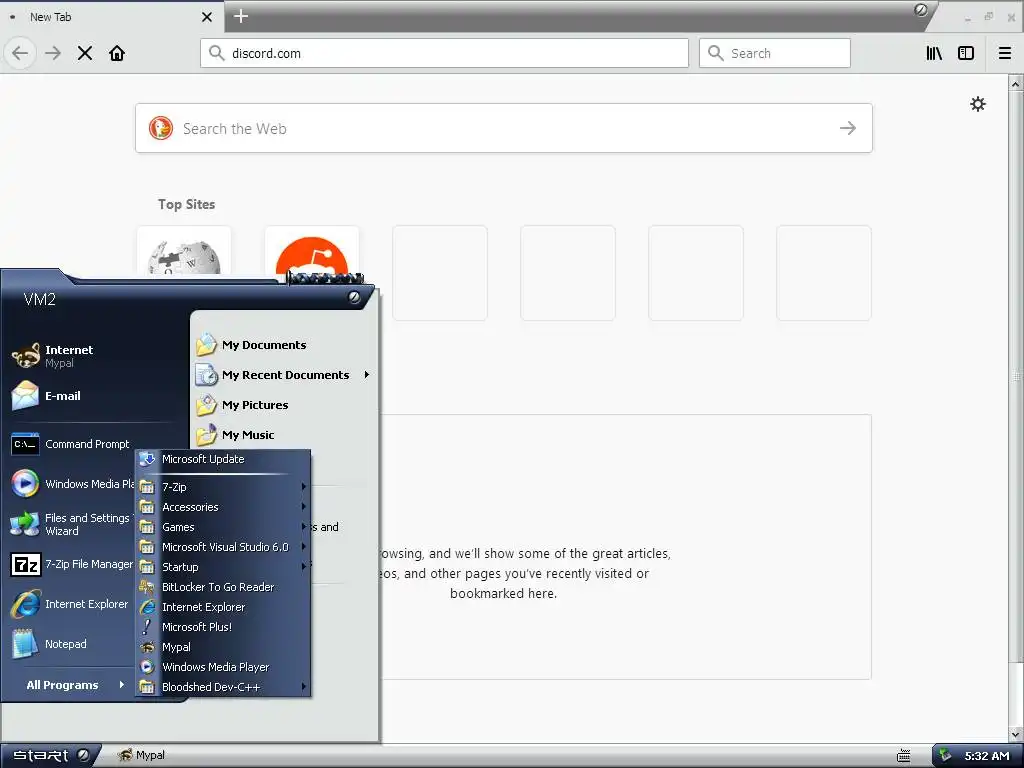
Task: Click page scrollbar down arrow
Action: (1016, 734)
